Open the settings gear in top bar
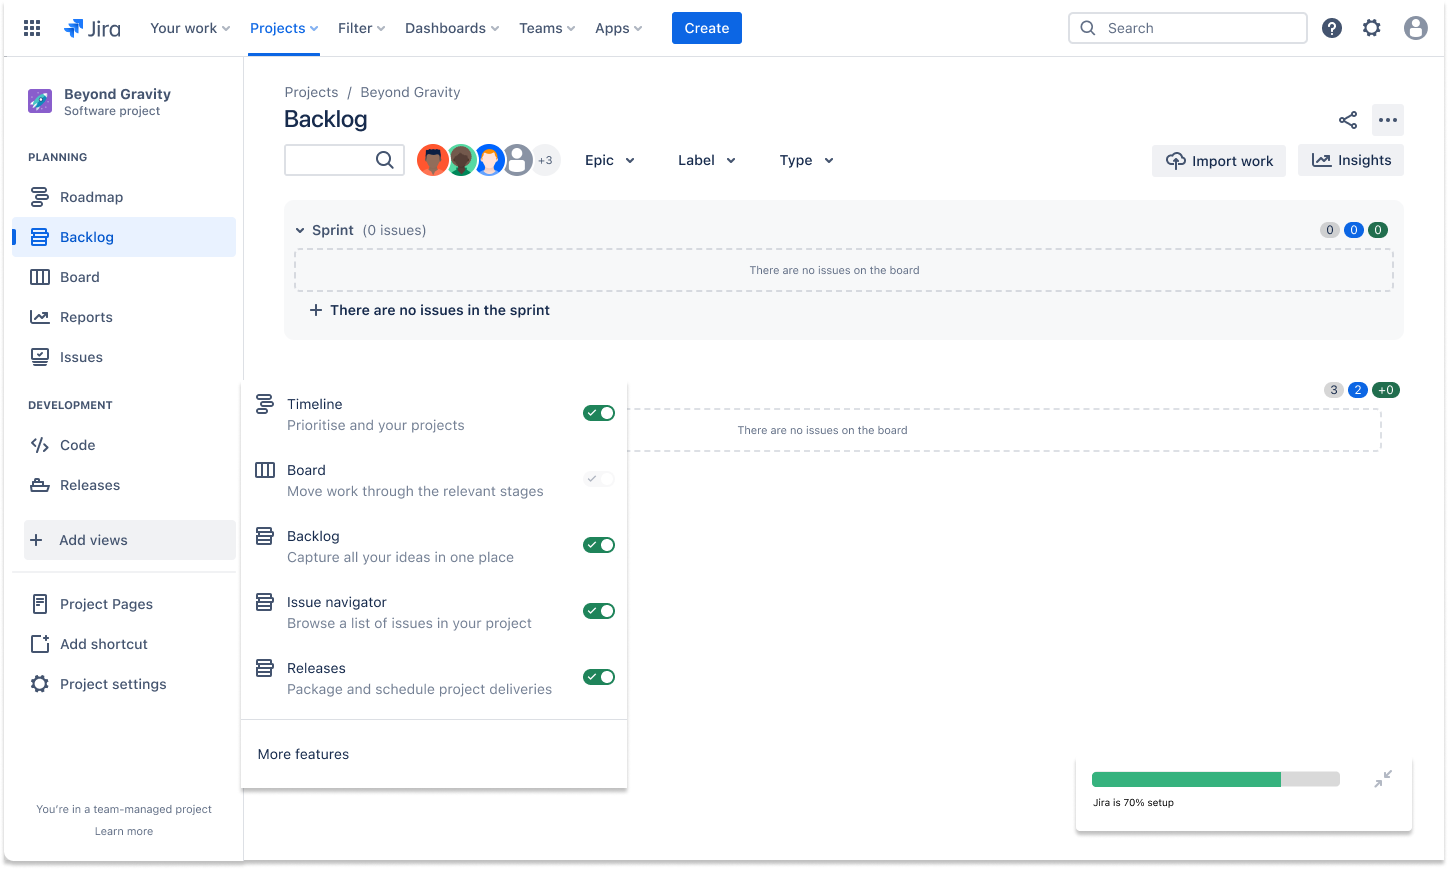Viewport: 1448px width, 873px height. click(x=1372, y=28)
